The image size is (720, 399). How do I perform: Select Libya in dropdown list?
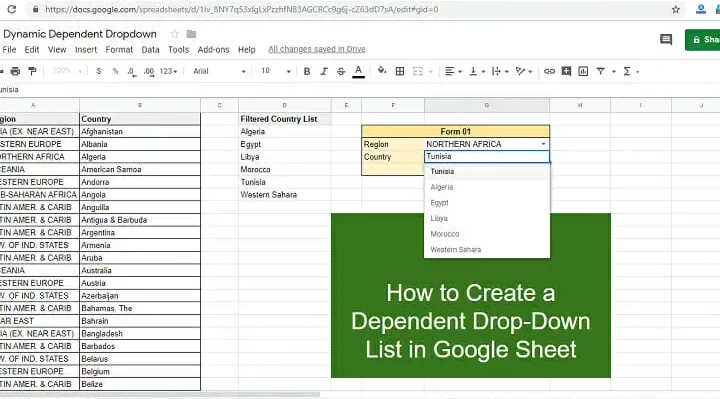point(487,218)
